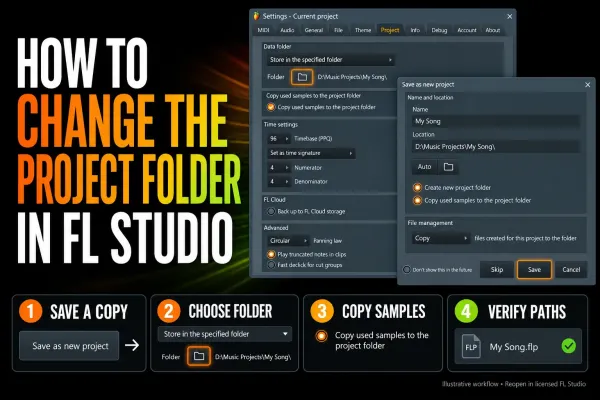Click the Auto location button
The image size is (600, 400).
click(x=425, y=167)
